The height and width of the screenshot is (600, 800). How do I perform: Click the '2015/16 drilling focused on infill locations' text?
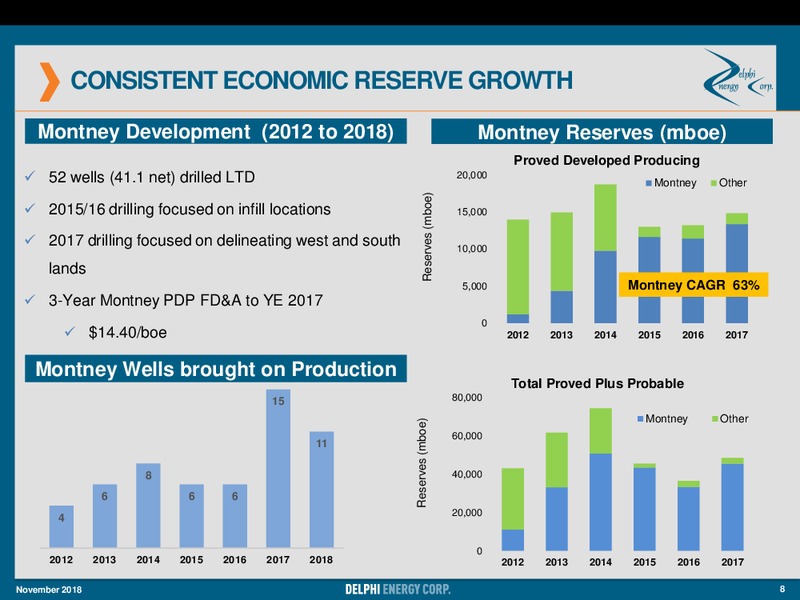tap(189, 209)
